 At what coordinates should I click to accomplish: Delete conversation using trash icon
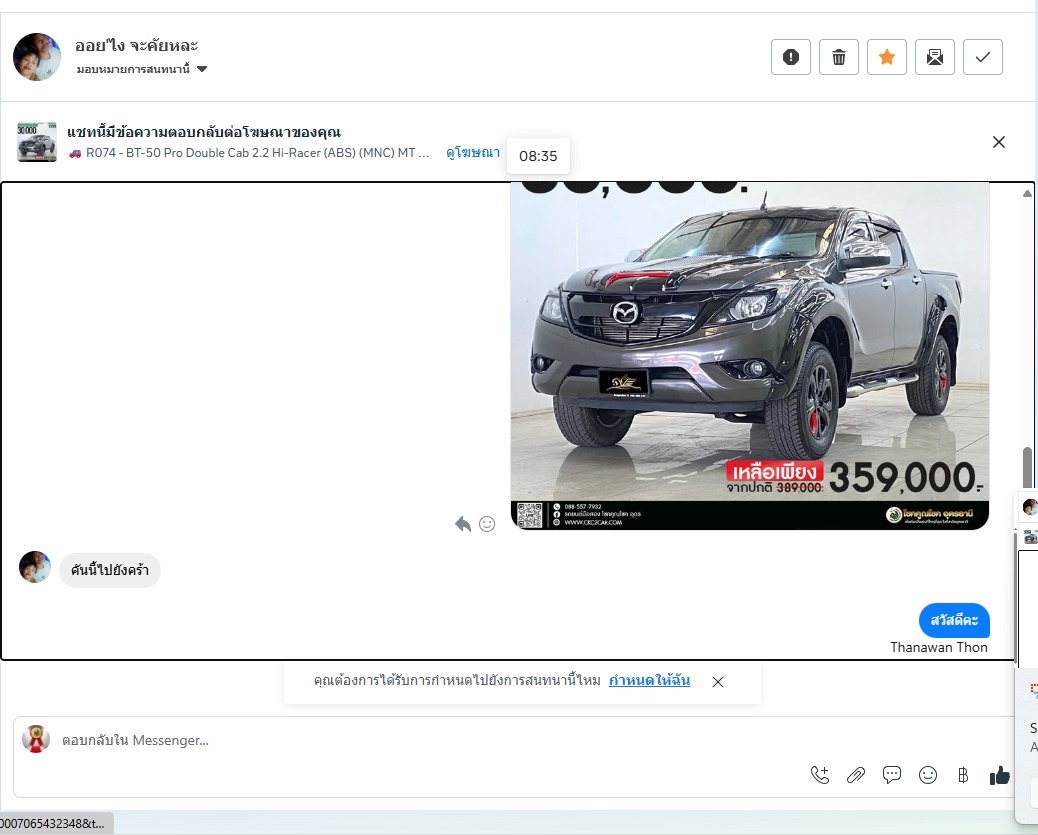[x=839, y=57]
